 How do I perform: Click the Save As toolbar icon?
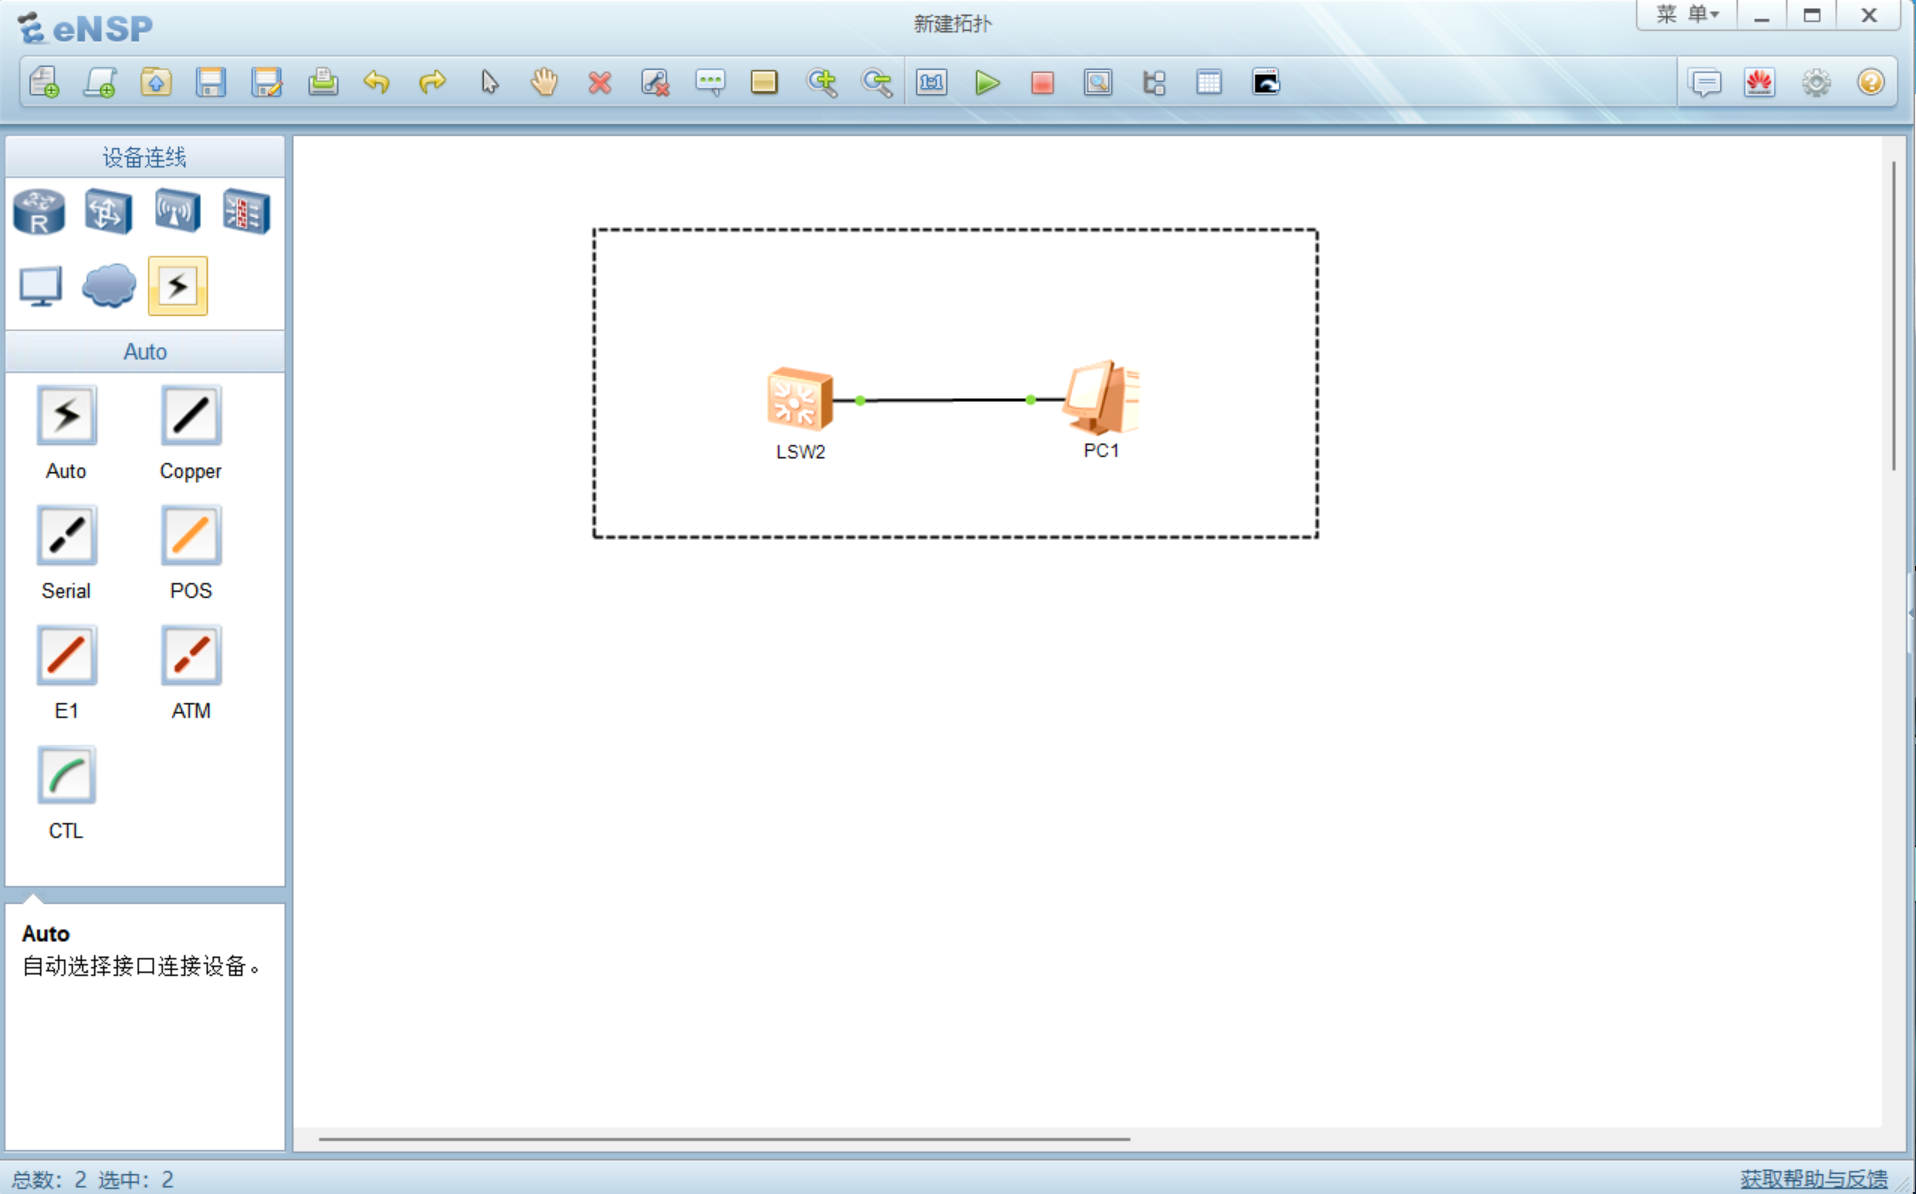tap(267, 82)
